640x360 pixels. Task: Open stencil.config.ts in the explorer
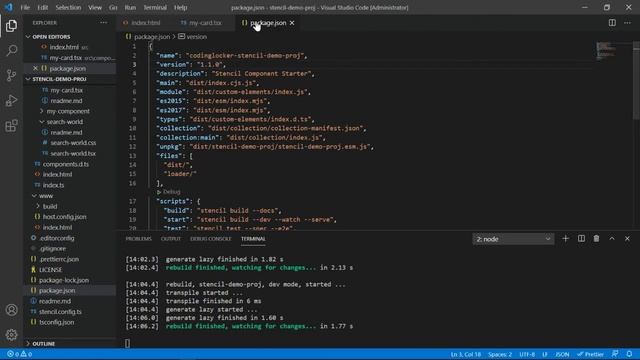pyautogui.click(x=60, y=311)
